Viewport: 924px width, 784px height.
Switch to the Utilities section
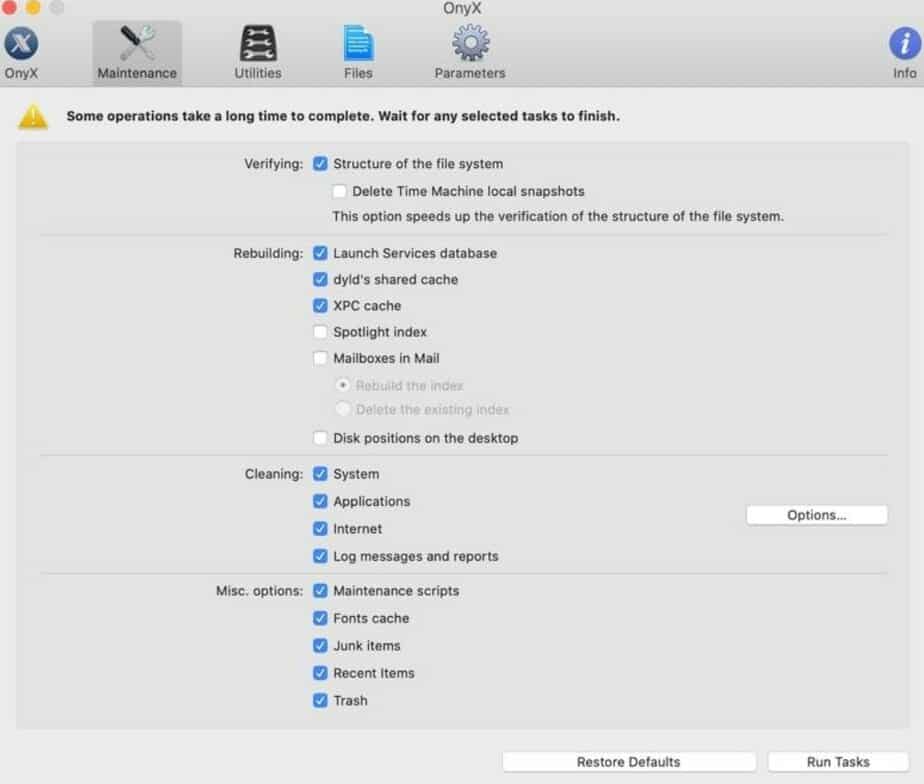coord(257,45)
